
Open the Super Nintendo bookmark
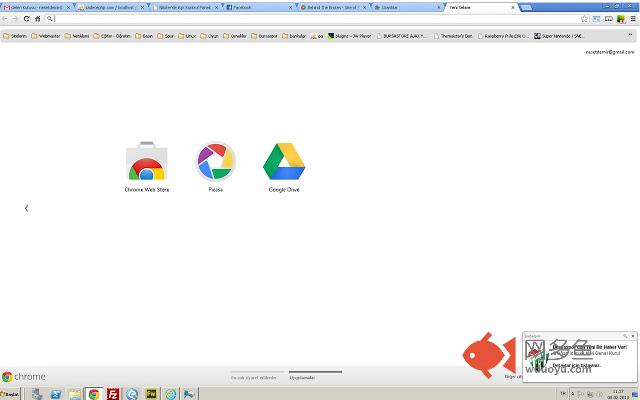coord(559,36)
